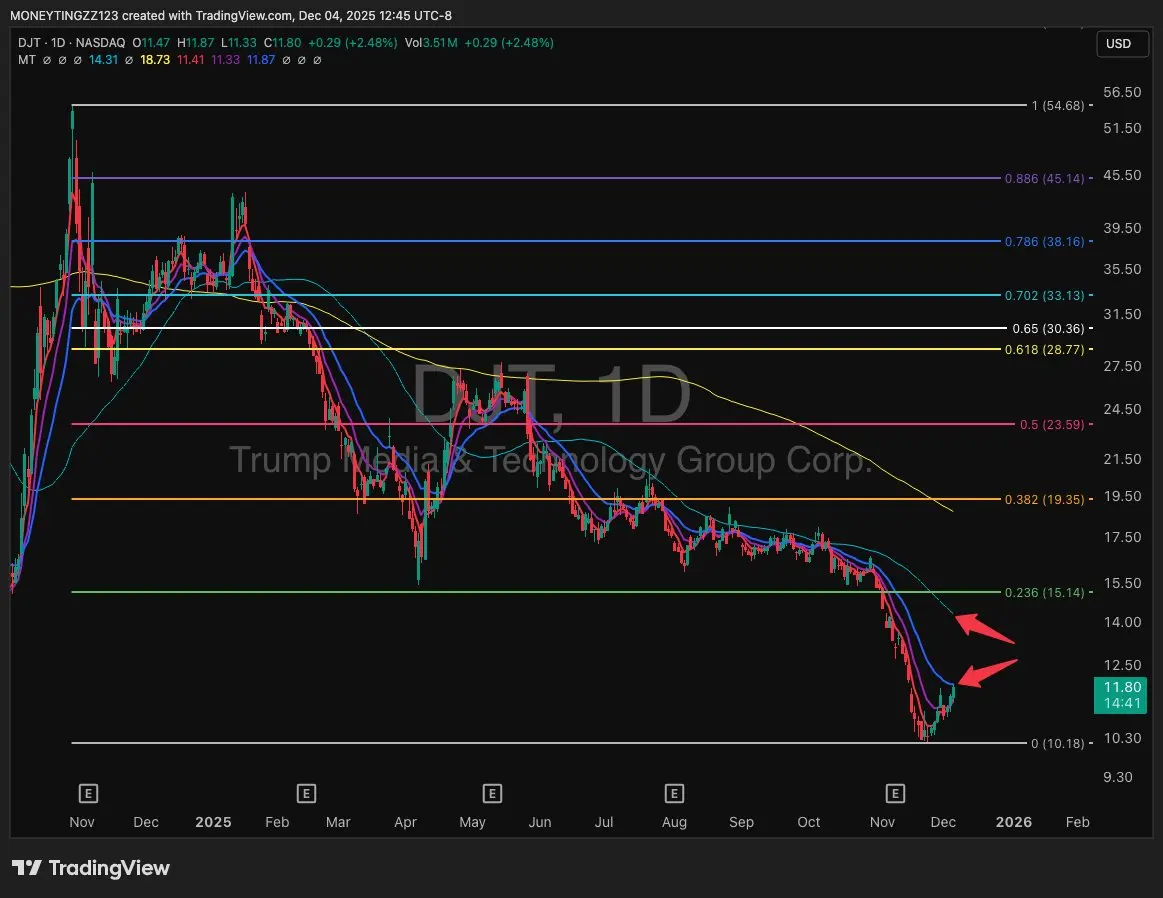Click 39.50 on the price axis
This screenshot has height=898, width=1163.
(1122, 228)
